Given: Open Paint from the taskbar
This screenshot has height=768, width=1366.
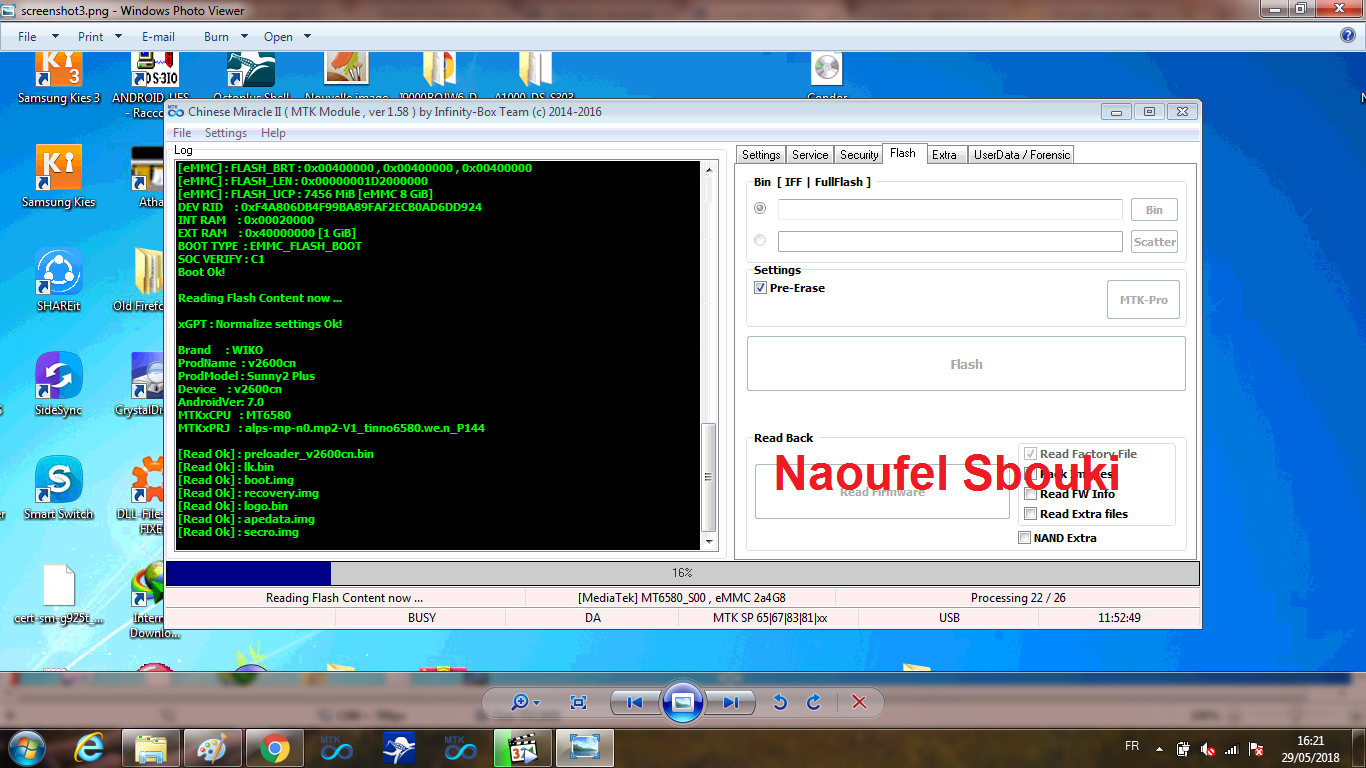Looking at the screenshot, I should pos(213,748).
